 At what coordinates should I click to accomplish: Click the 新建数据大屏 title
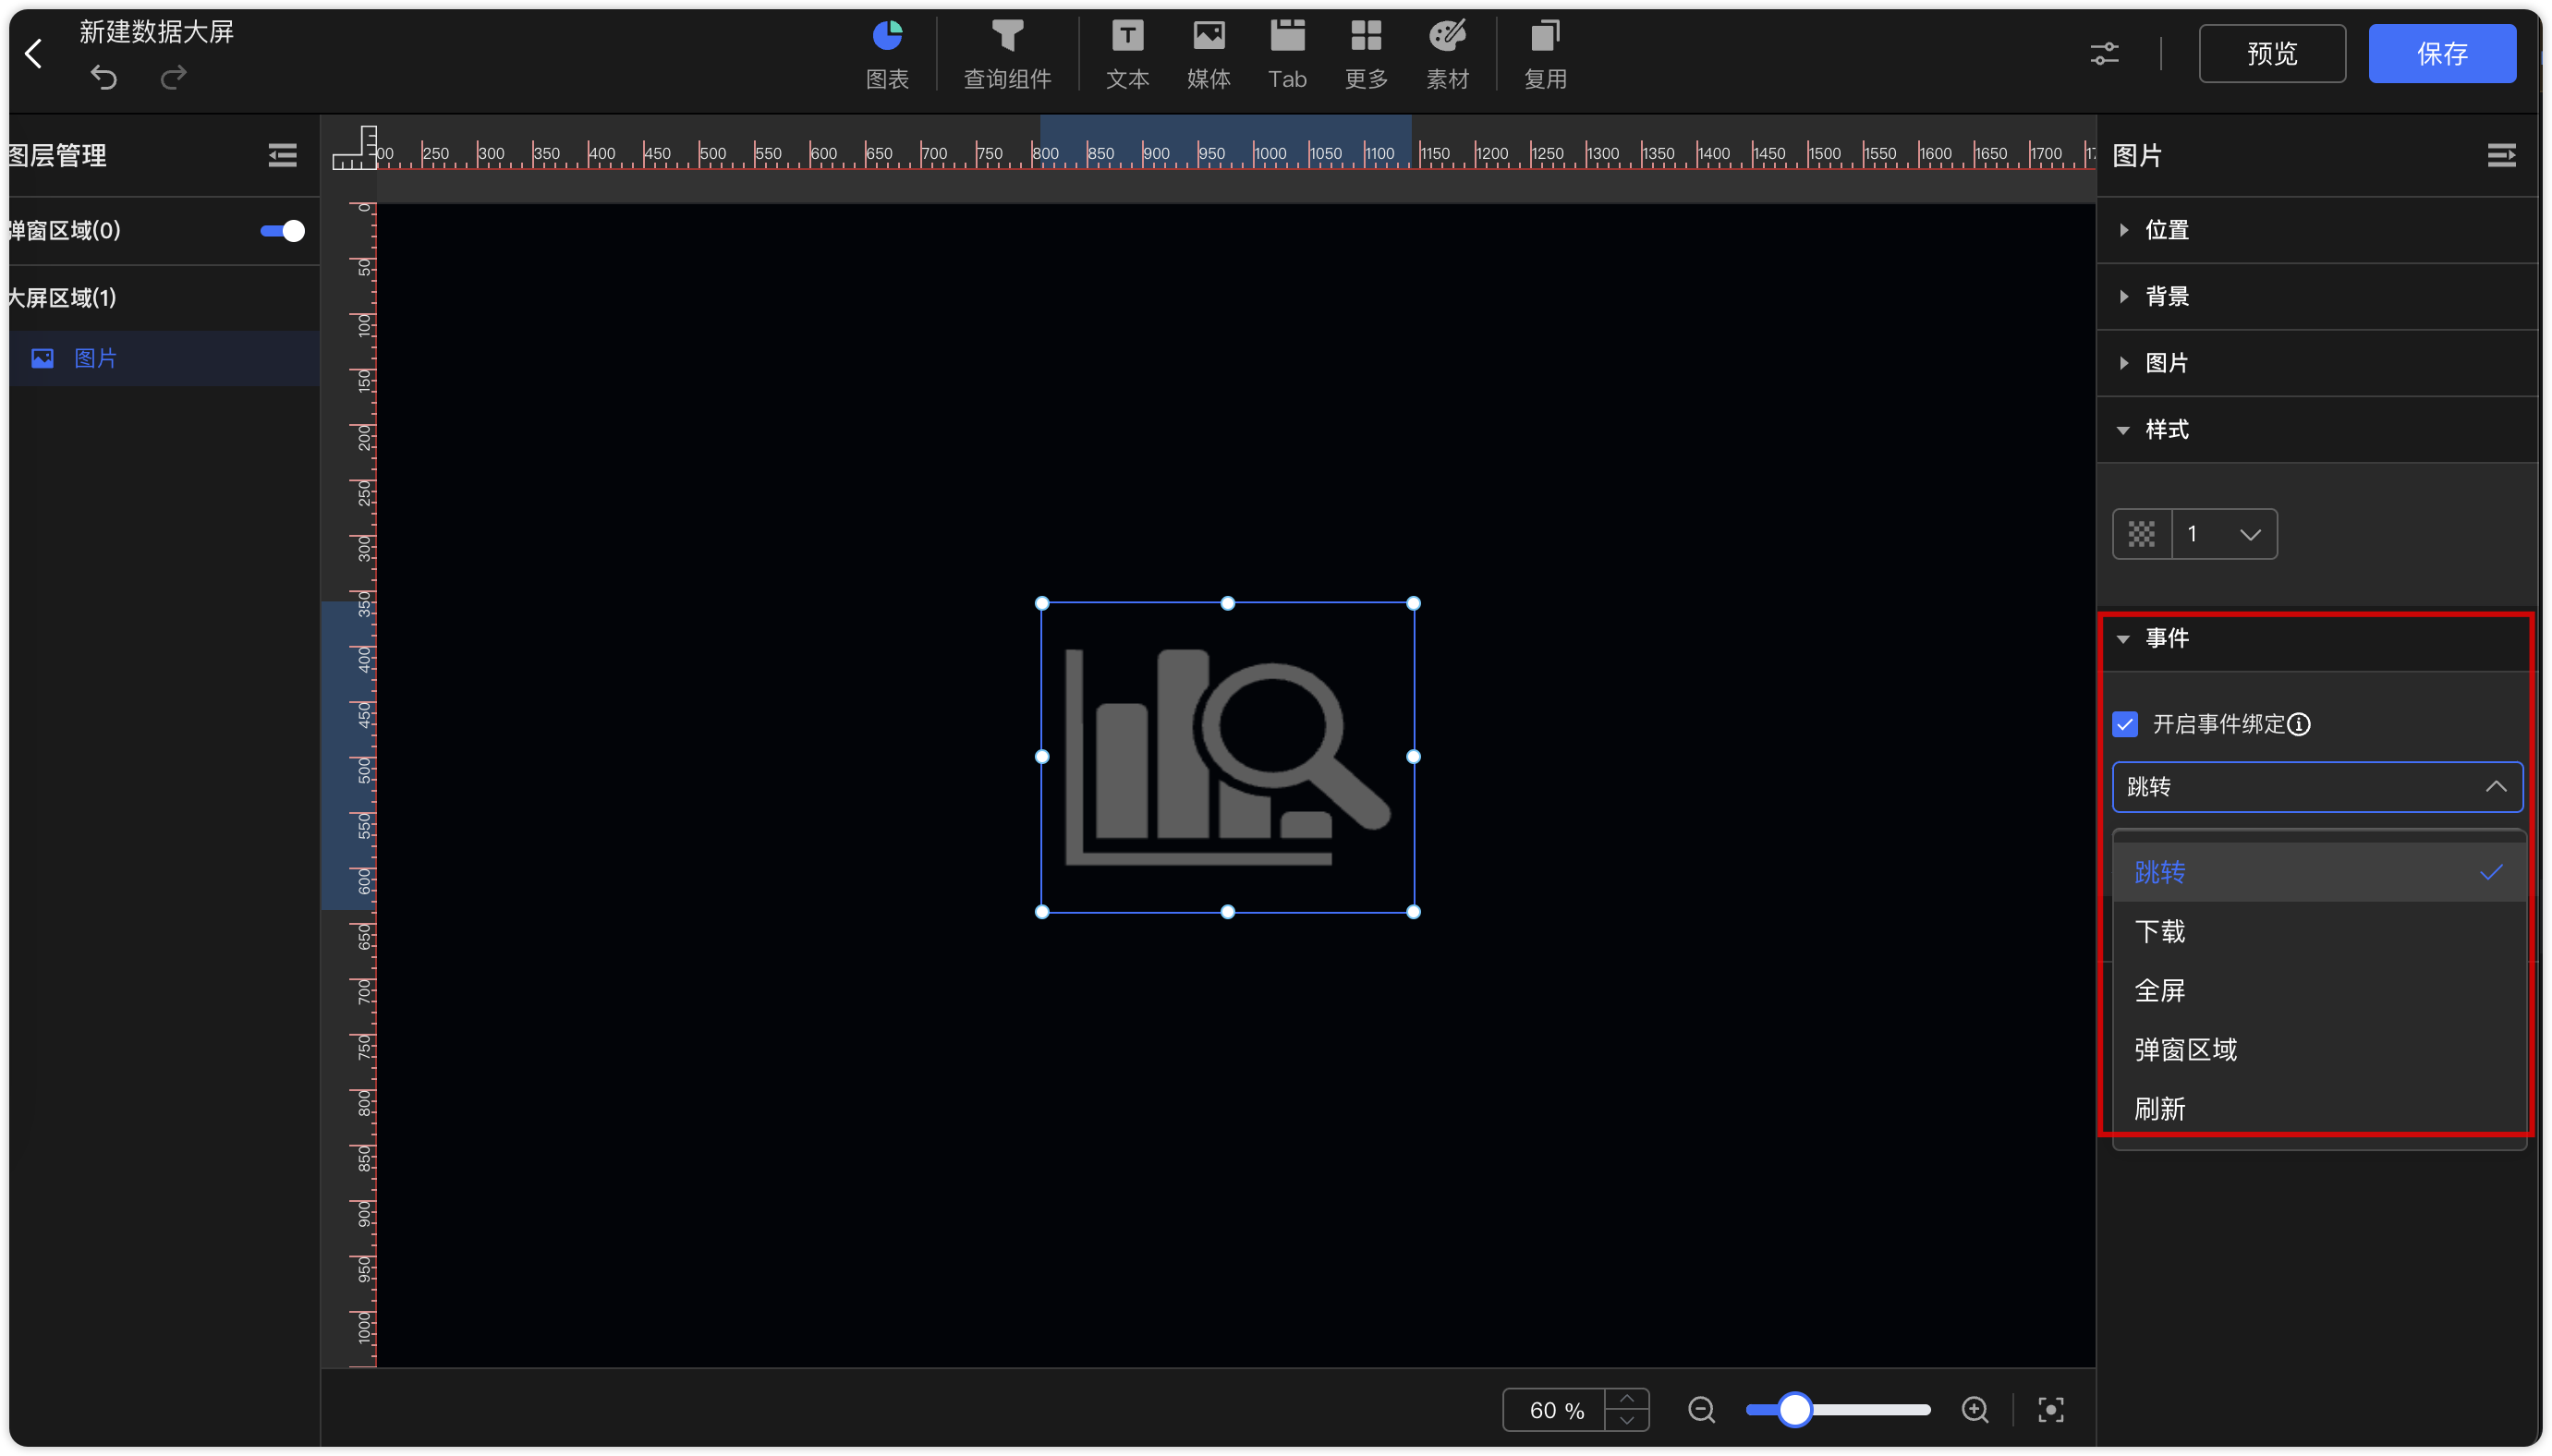click(x=156, y=32)
